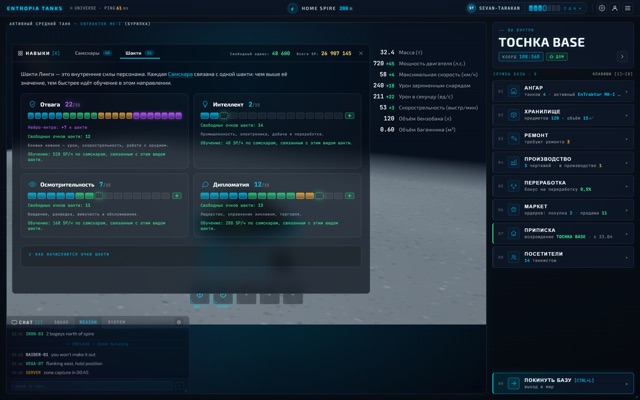The image size is (640, 400).
Task: Open settings via top-right gear icon
Action: point(602,8)
